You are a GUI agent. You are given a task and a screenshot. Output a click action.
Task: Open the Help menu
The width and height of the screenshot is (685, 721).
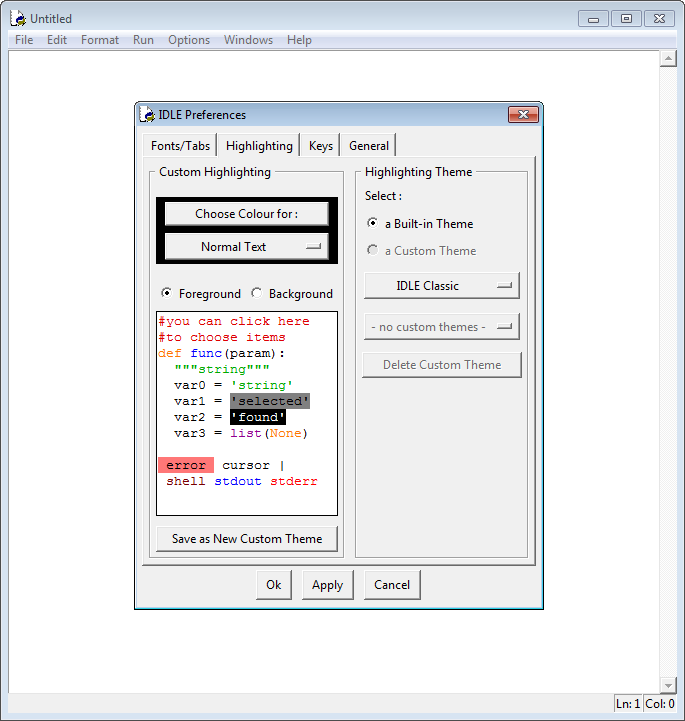(x=299, y=40)
